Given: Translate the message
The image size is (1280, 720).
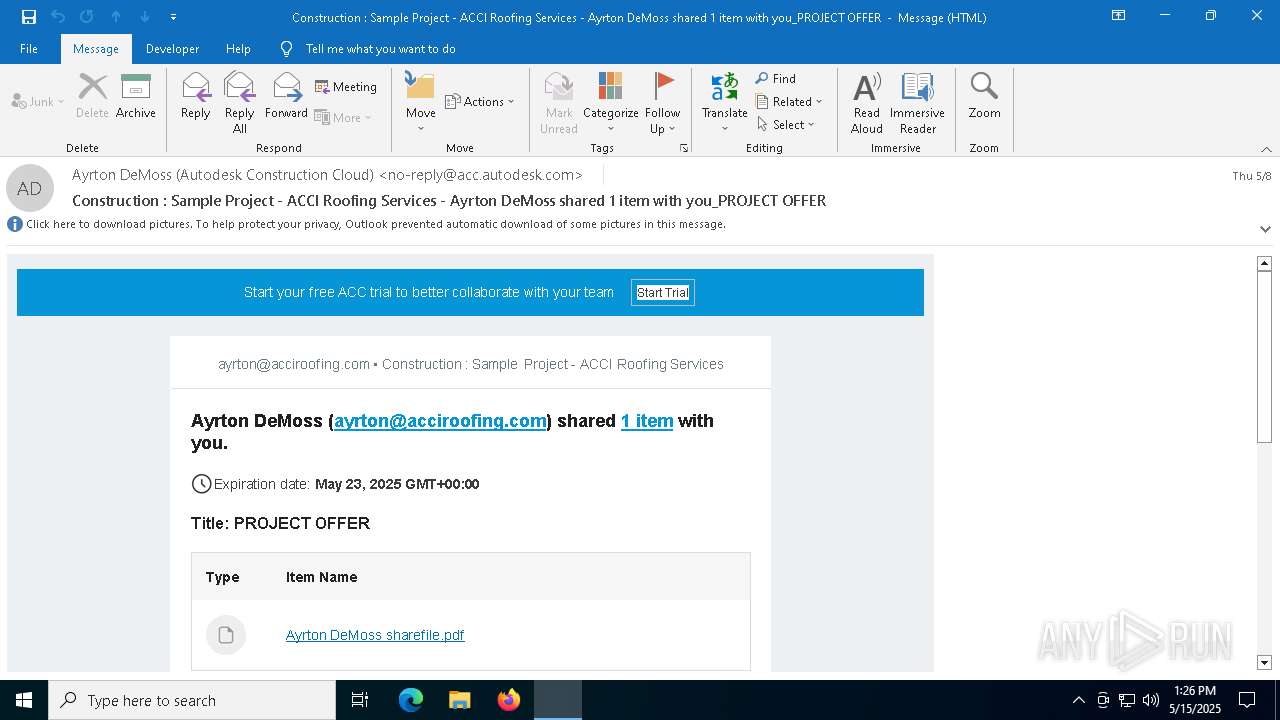Looking at the screenshot, I should [725, 103].
